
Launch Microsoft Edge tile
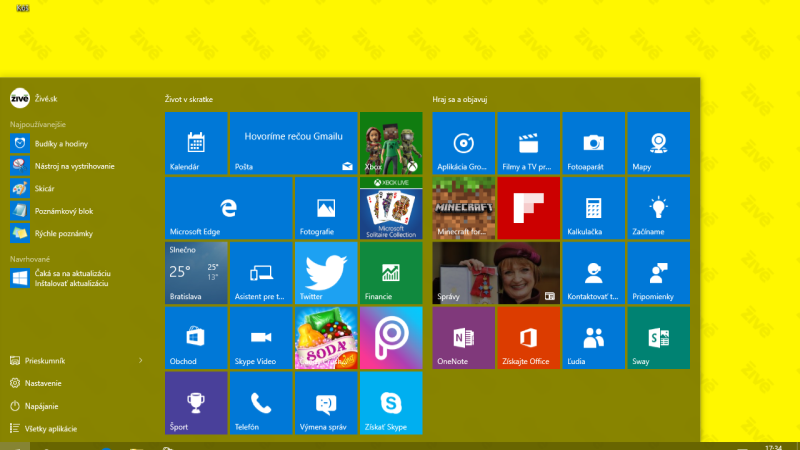click(x=229, y=208)
